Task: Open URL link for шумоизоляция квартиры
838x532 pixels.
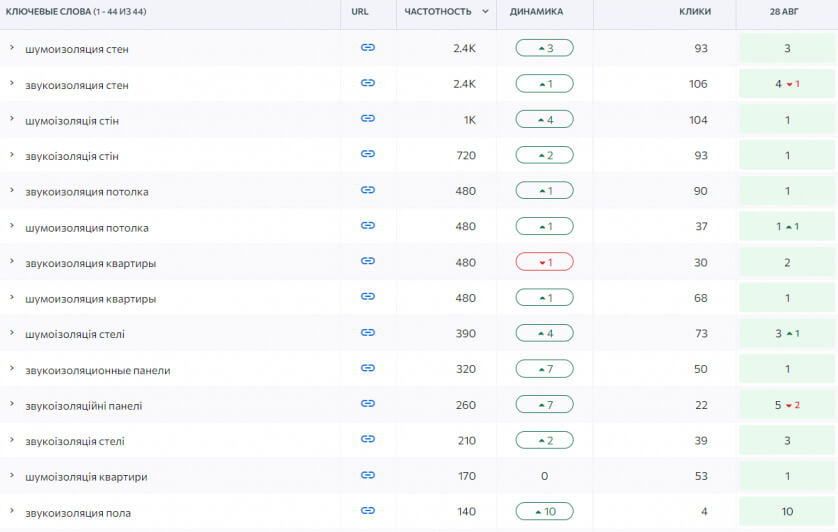Action: tap(368, 297)
